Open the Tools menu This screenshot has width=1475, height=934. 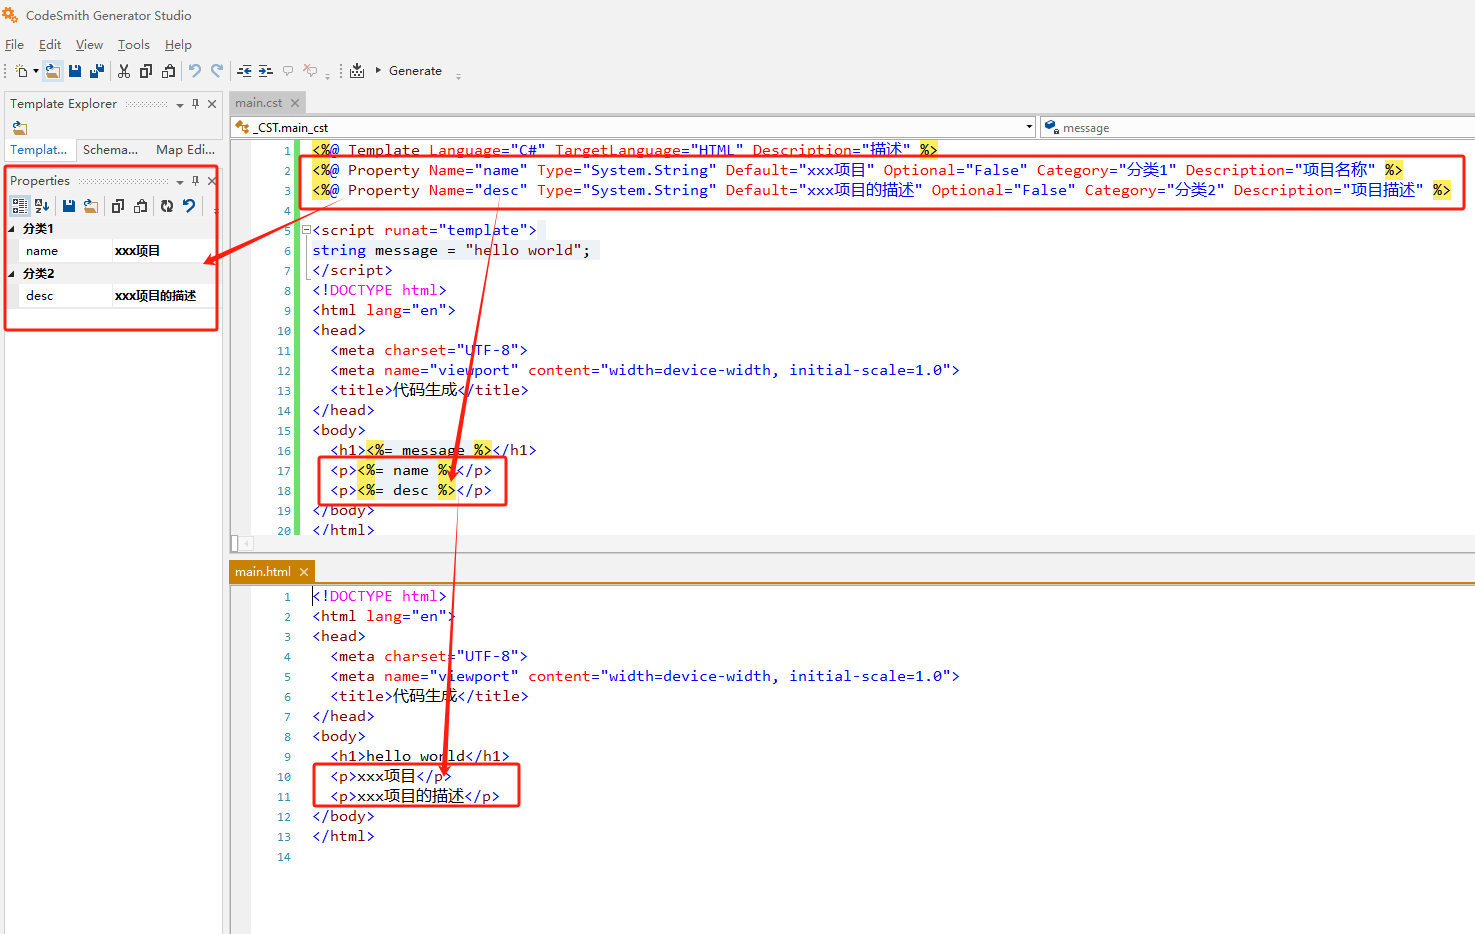click(133, 45)
